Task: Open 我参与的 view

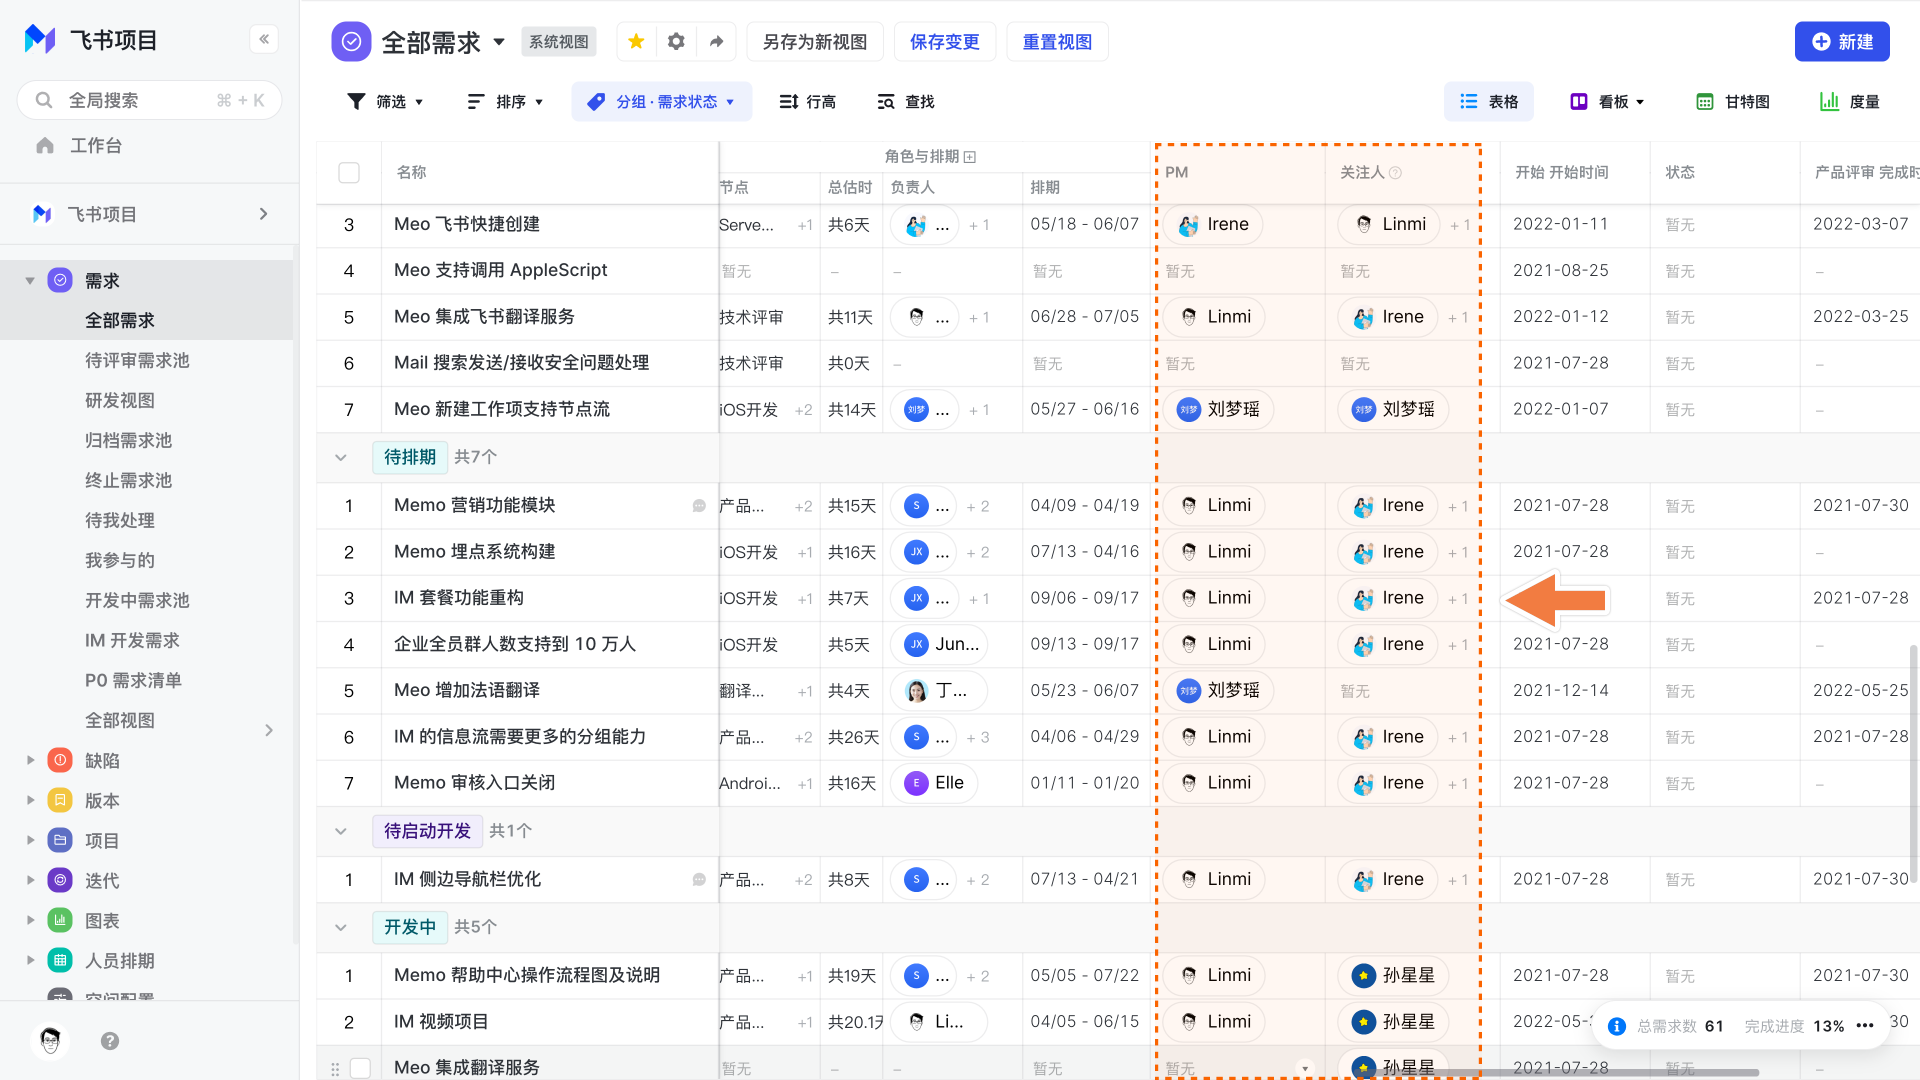Action: 120,561
